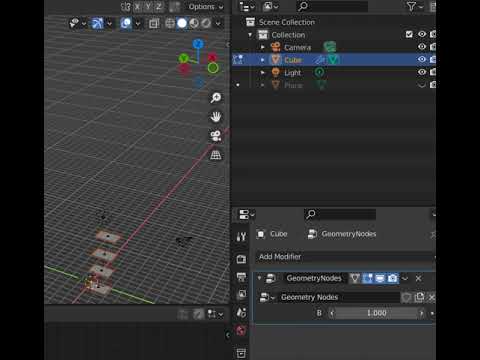
Task: Click the outliner search field
Action: [x=332, y=6]
